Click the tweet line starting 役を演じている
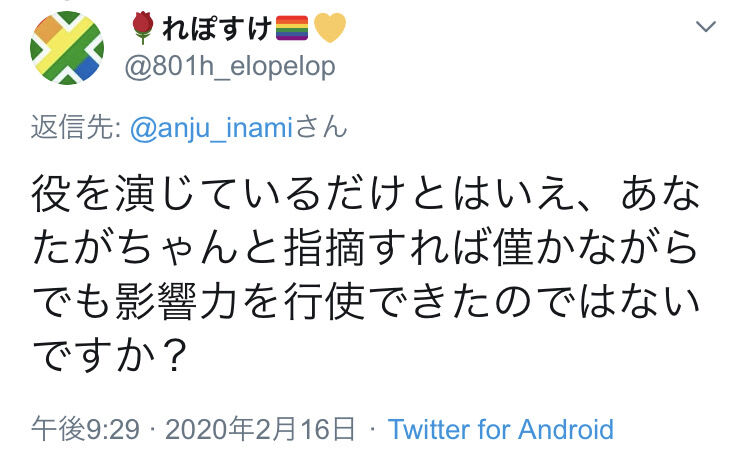Screen dimensions: 750x472 click(366, 194)
